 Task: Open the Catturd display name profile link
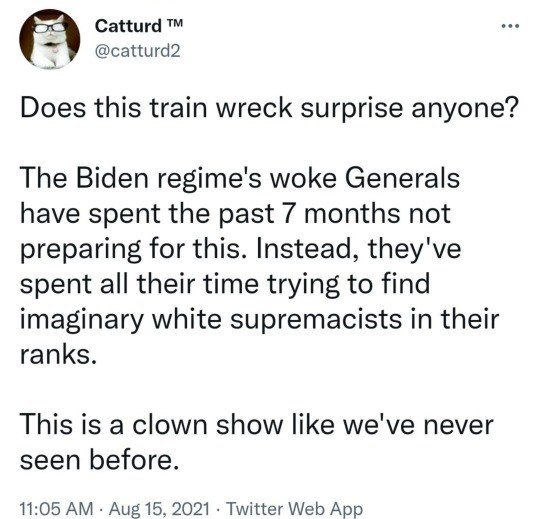(x=128, y=26)
